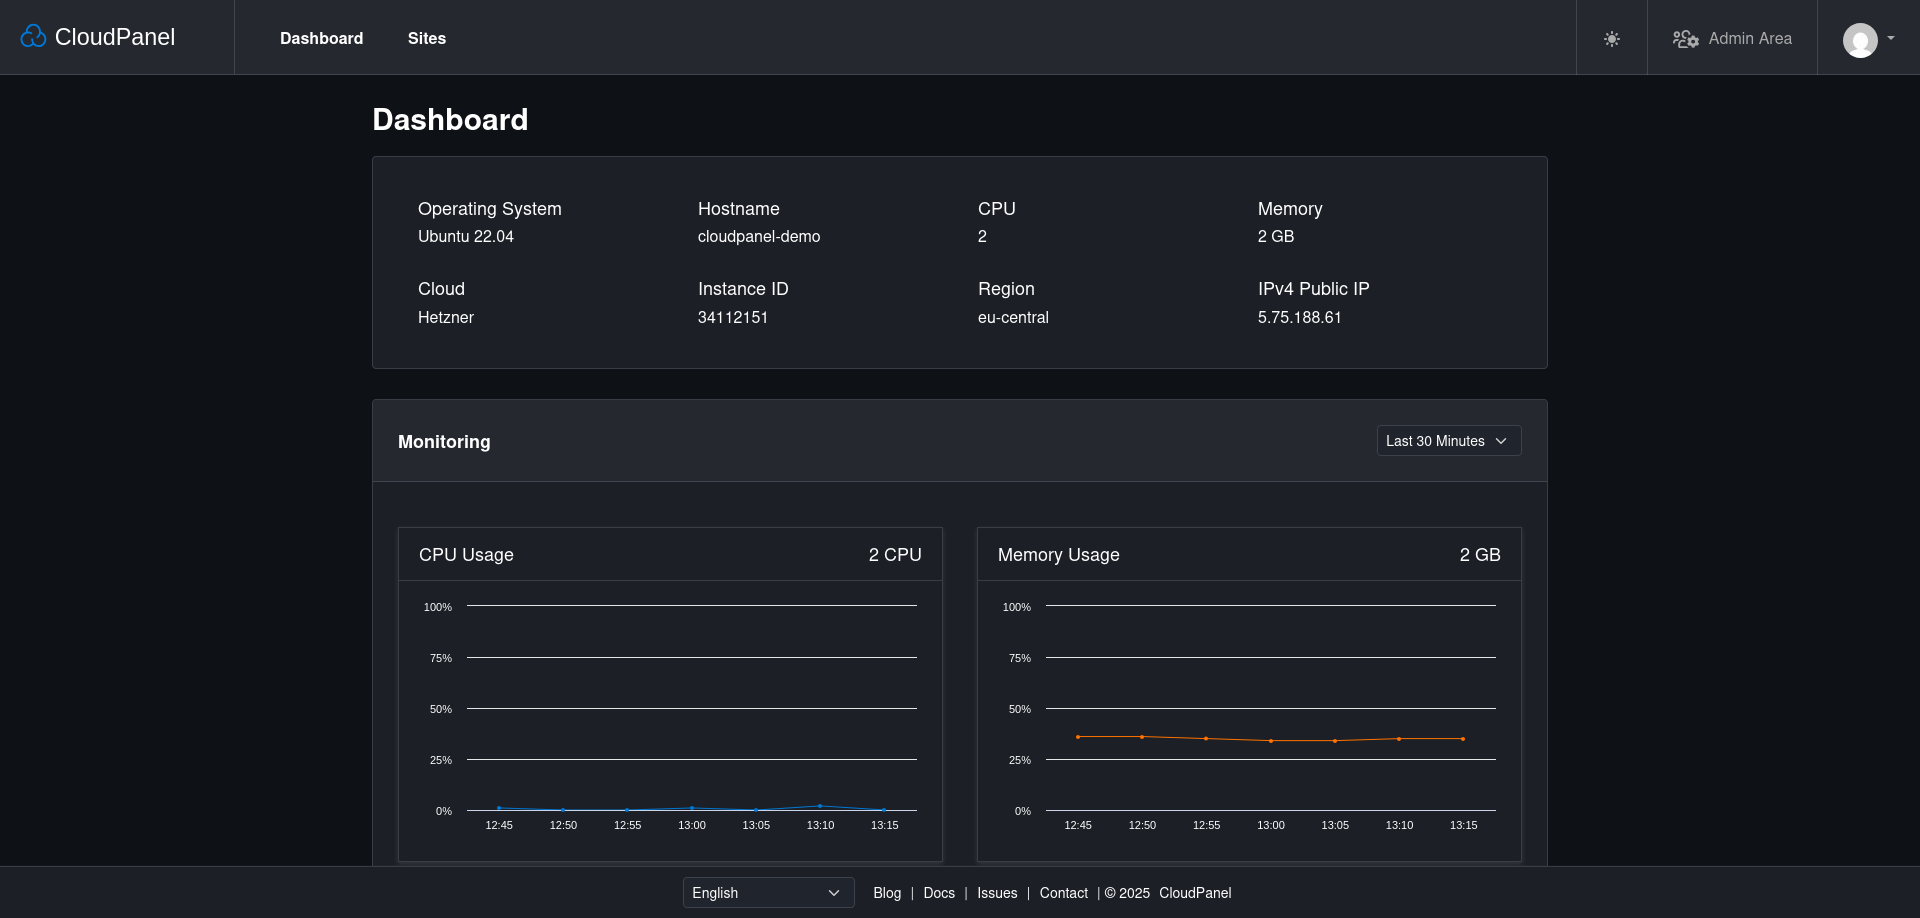The image size is (1920, 918).
Task: Click the Issues footer link
Action: pos(996,893)
